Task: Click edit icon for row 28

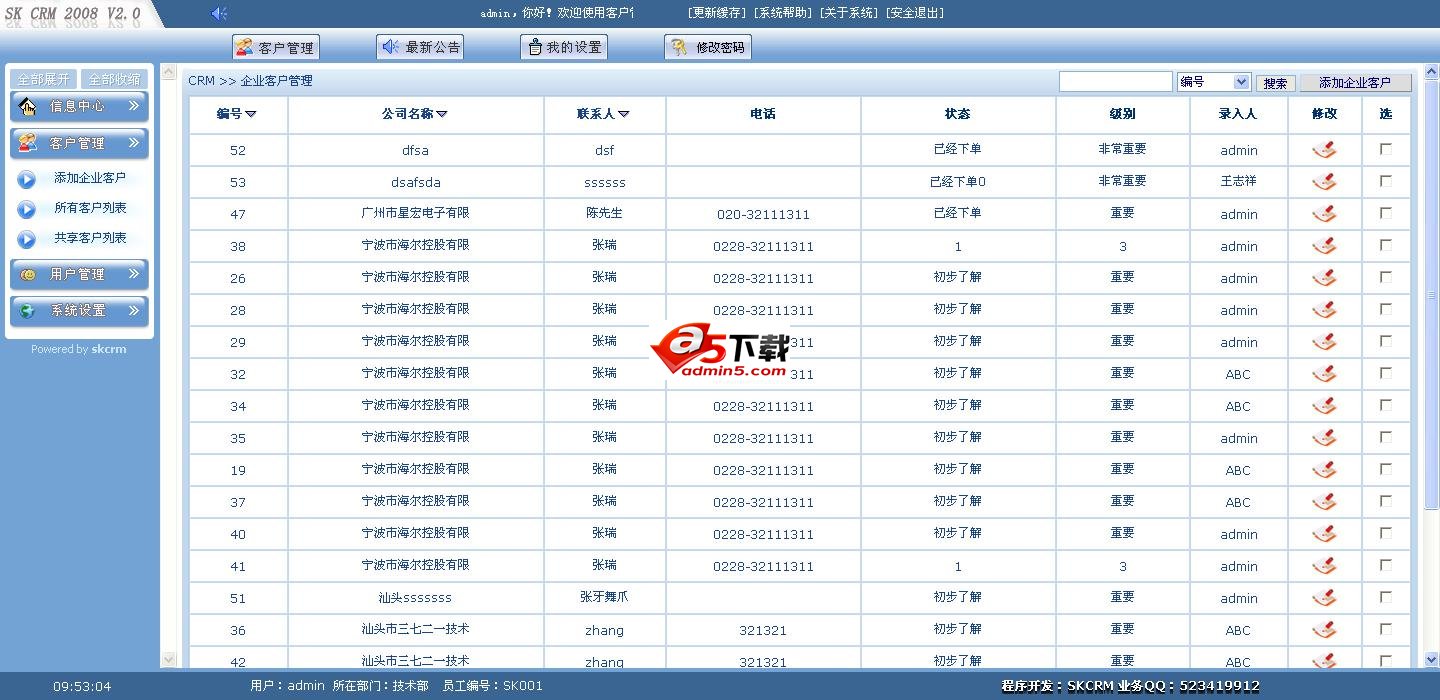Action: point(1324,310)
